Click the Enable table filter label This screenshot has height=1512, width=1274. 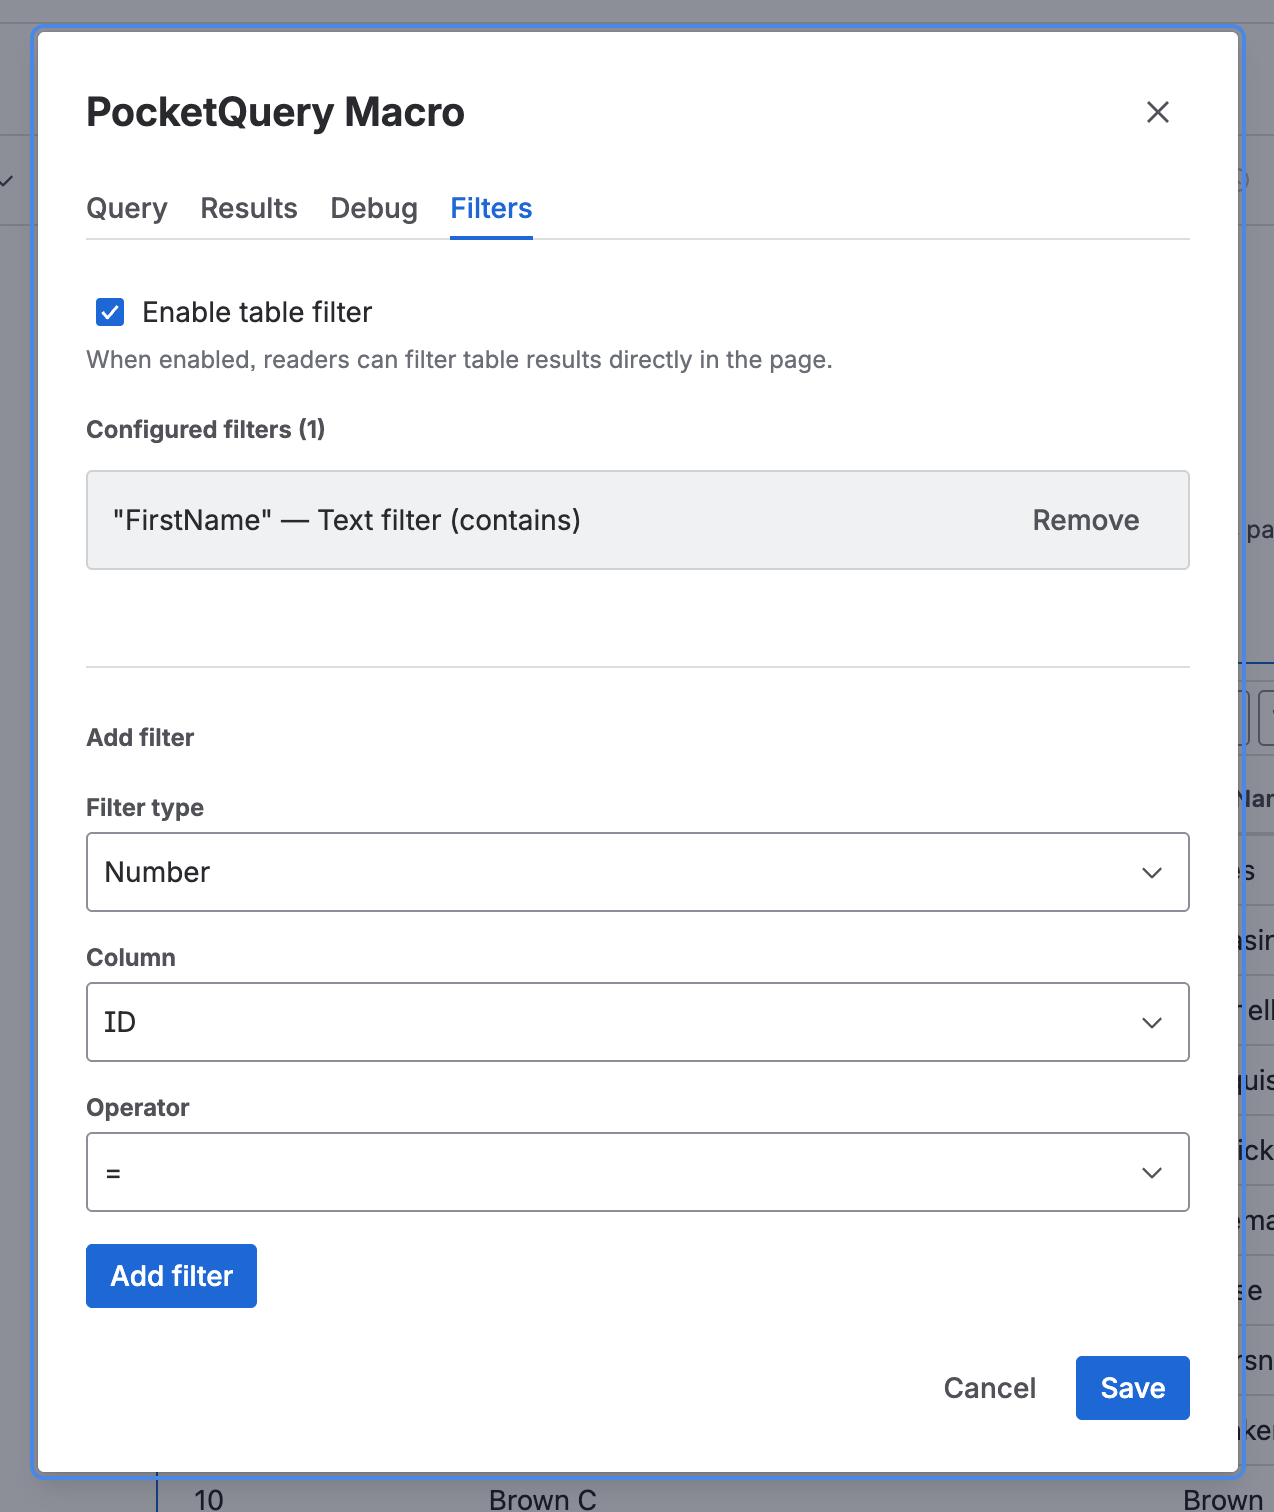257,312
